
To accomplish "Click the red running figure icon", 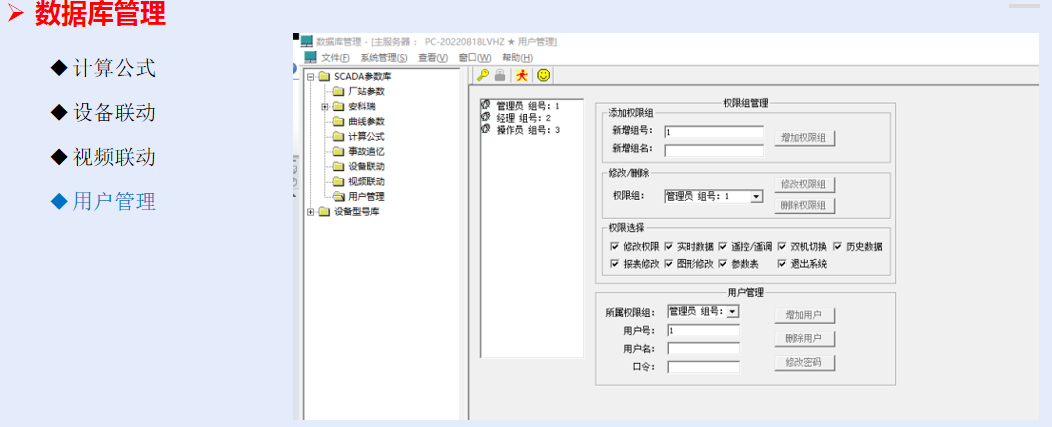I will coord(521,75).
